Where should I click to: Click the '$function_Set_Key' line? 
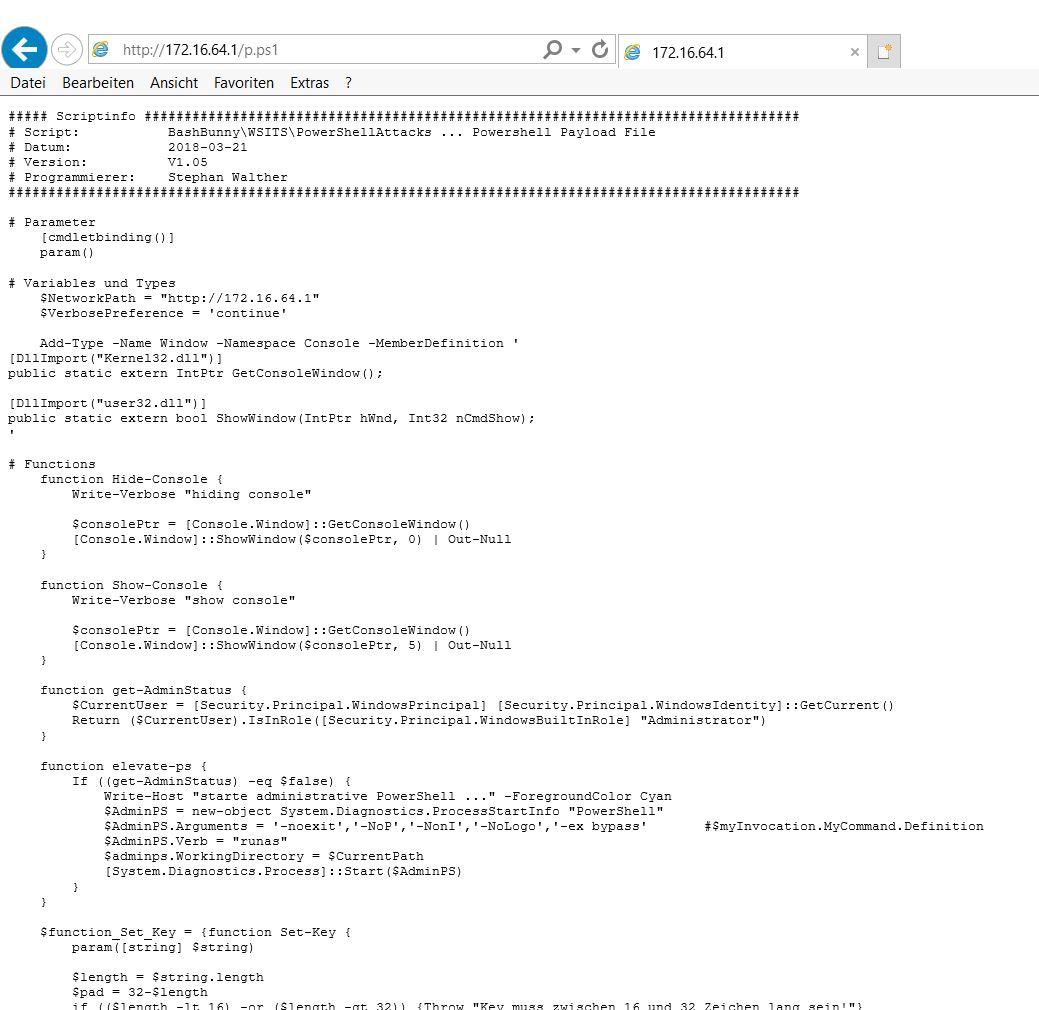(195, 932)
